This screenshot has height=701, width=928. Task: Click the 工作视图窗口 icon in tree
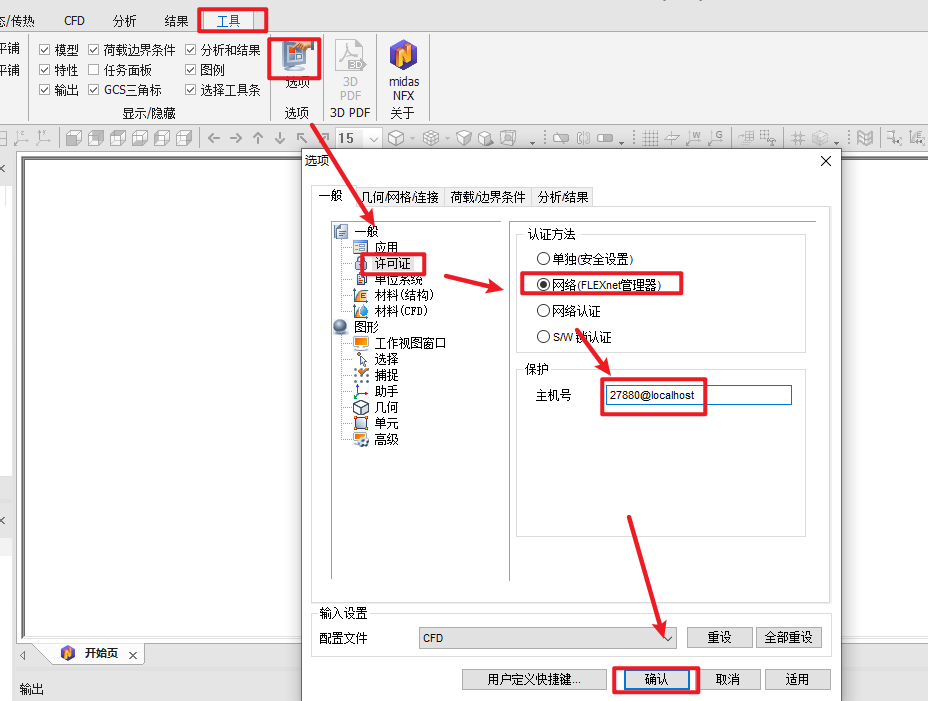point(361,343)
